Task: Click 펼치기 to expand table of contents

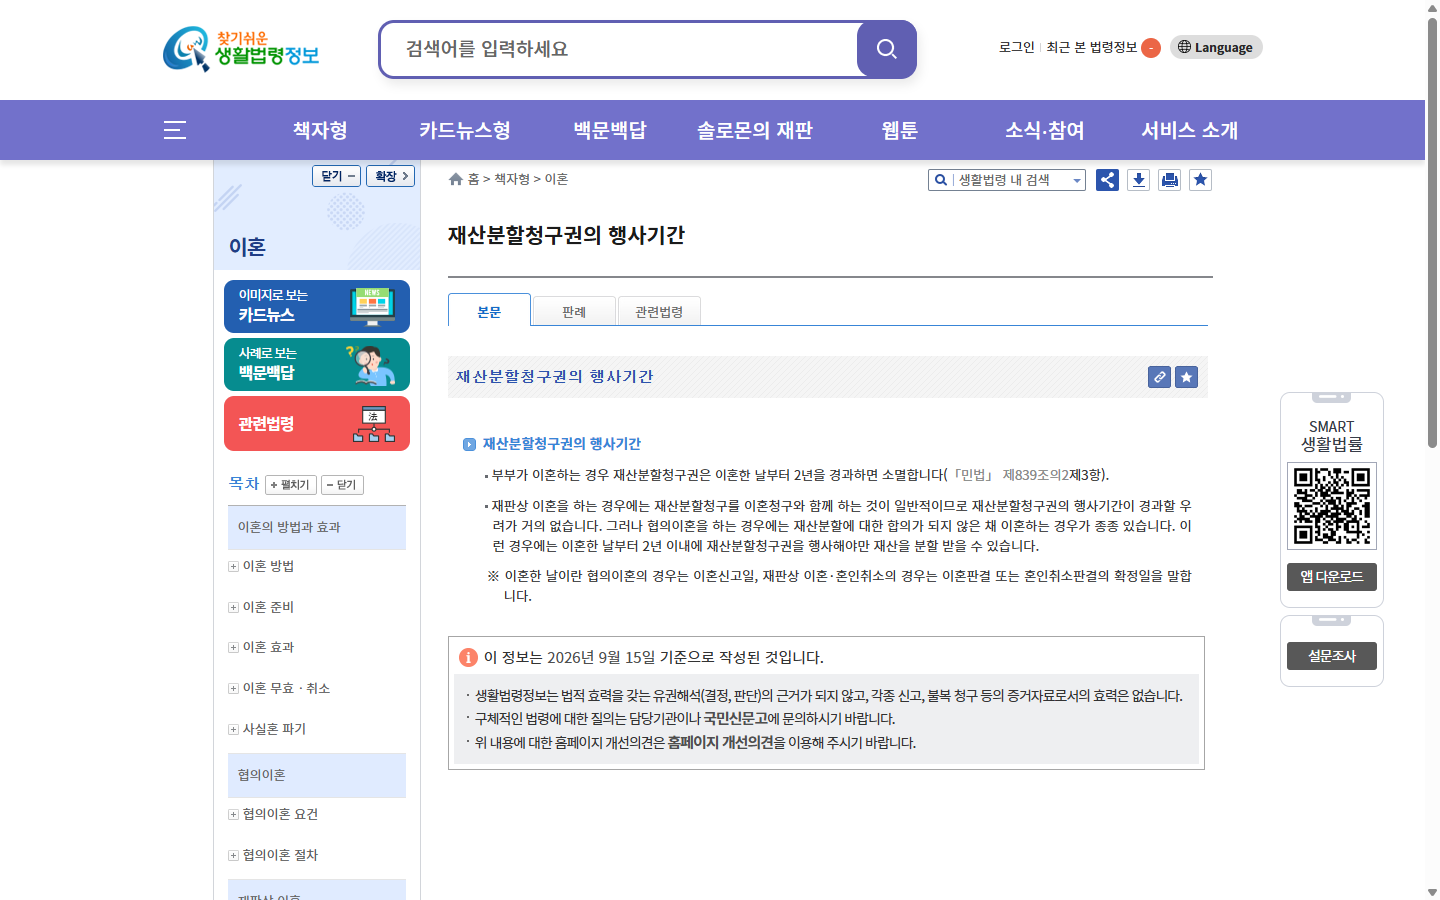Action: (x=291, y=485)
